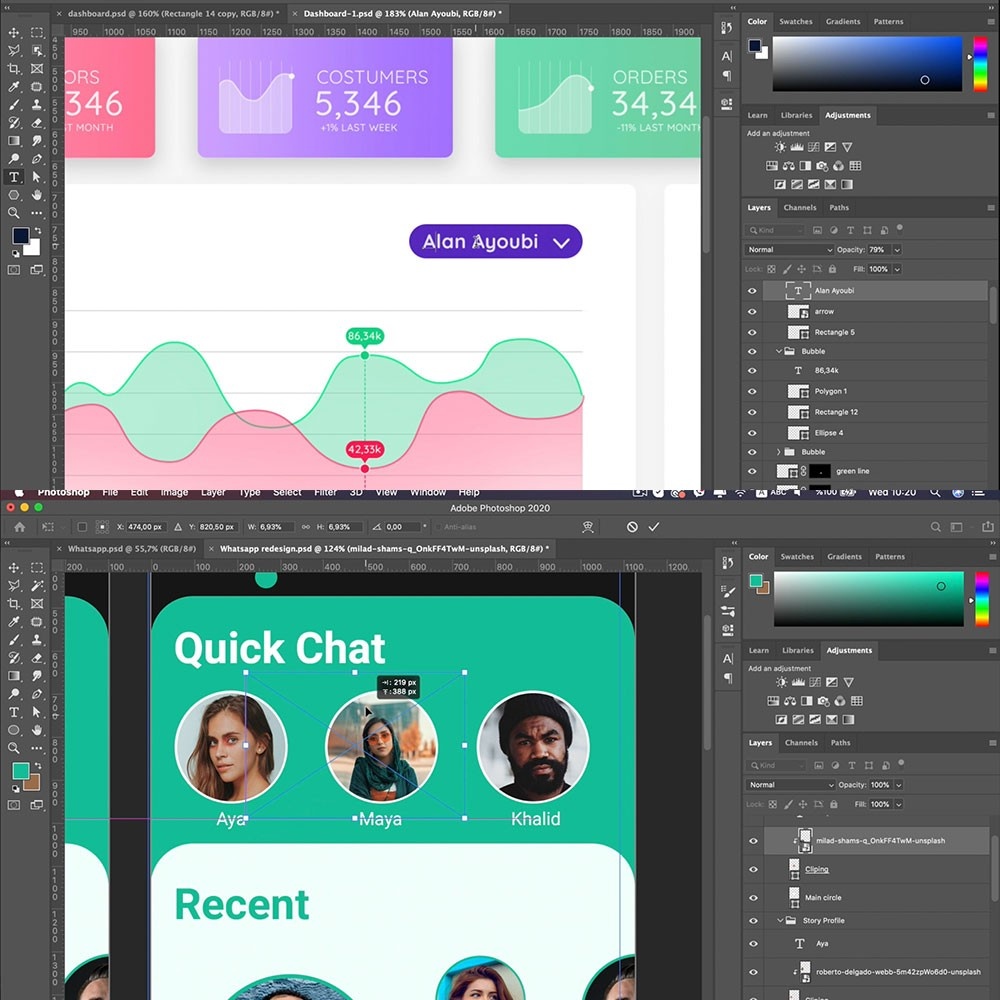Select Hand tool in Dashboard window
Image resolution: width=1000 pixels, height=1000 pixels.
point(37,195)
